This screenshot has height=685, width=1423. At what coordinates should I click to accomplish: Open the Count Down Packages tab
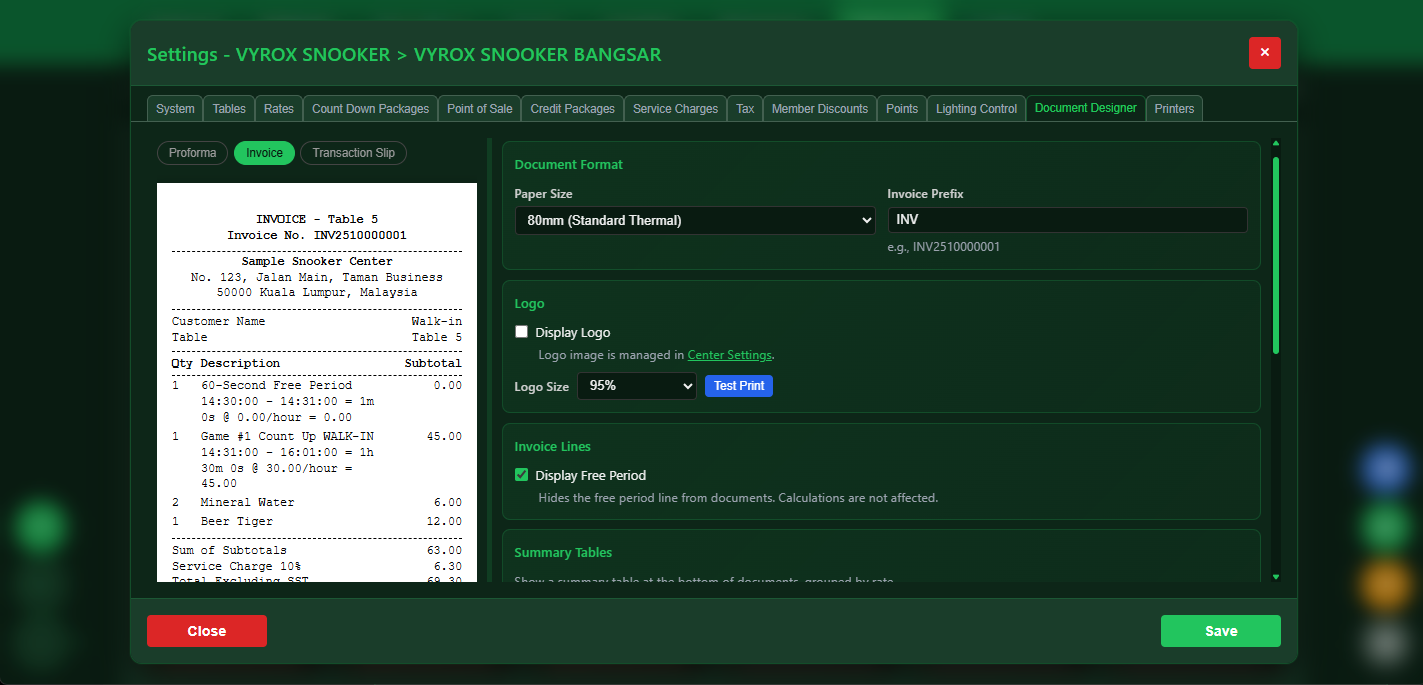(370, 108)
